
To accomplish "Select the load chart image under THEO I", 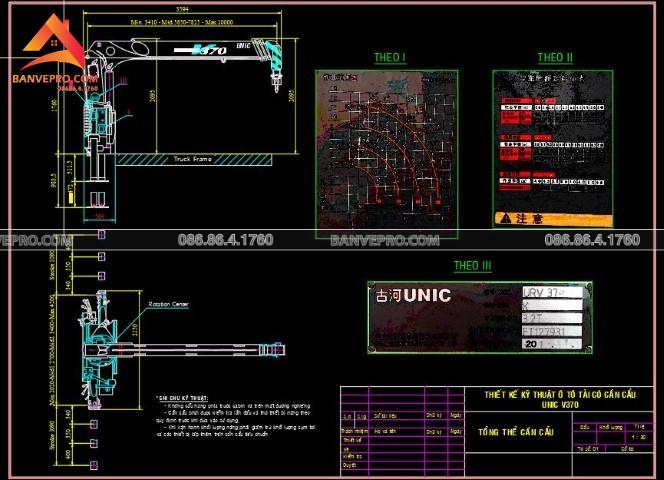I will [x=387, y=154].
